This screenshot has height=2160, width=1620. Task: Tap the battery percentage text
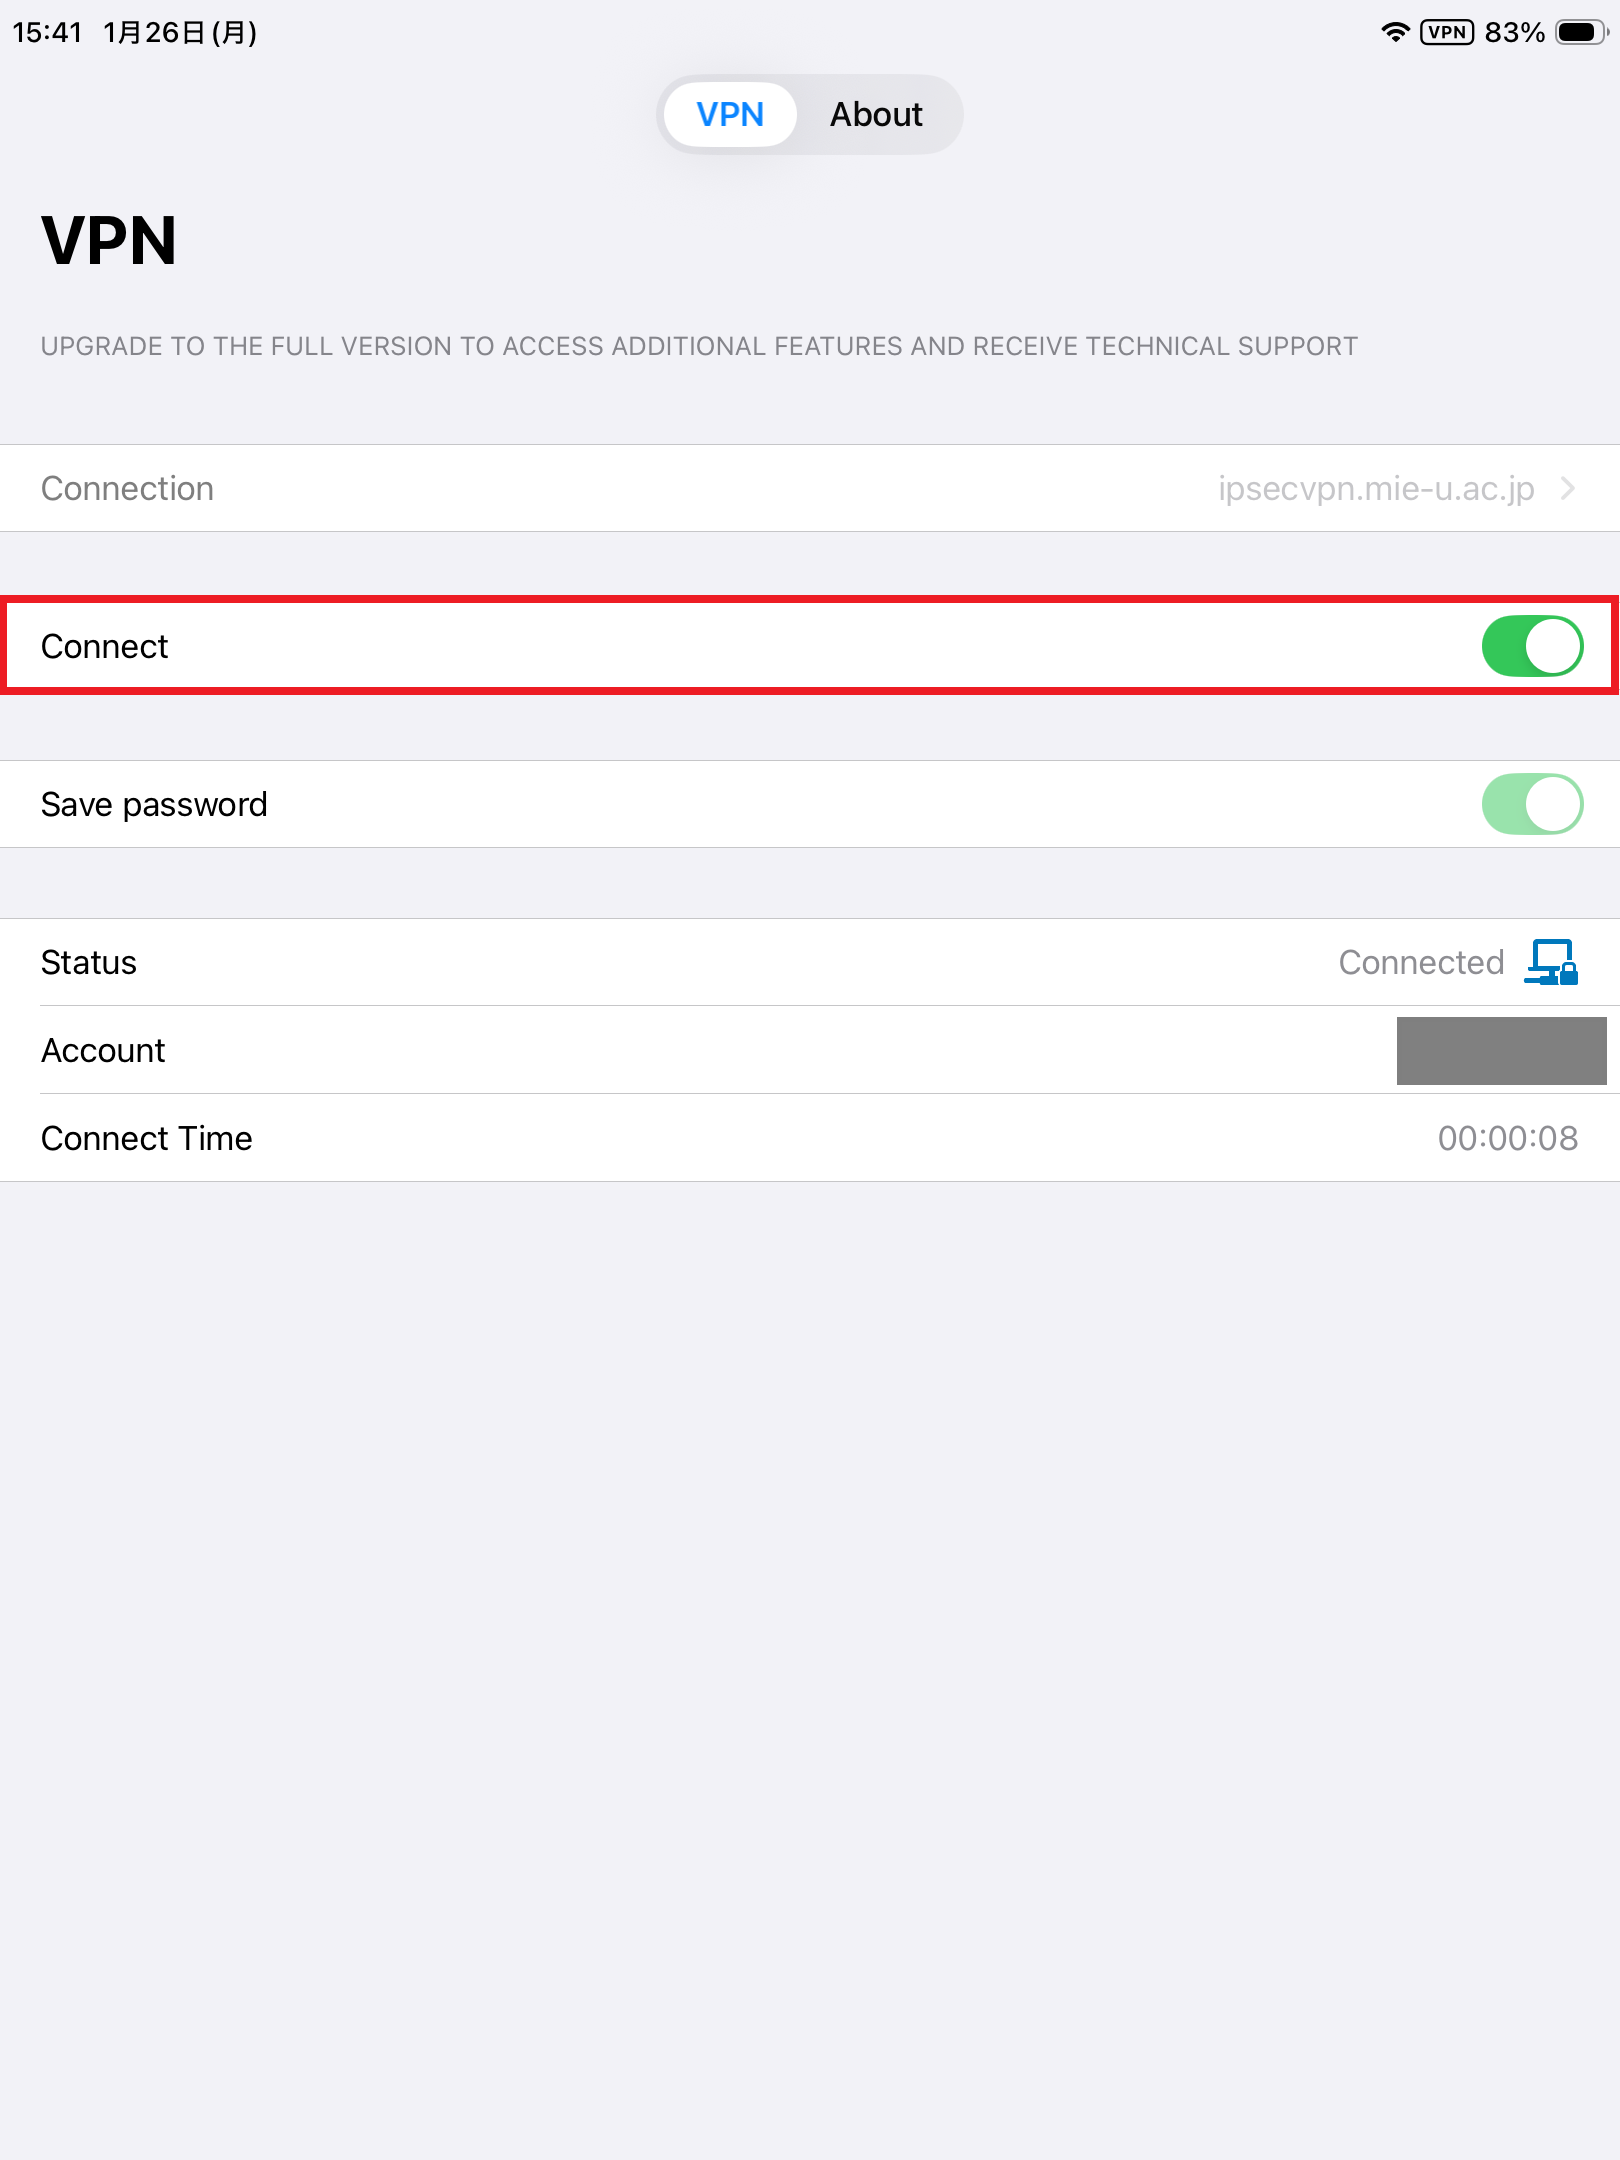pos(1514,32)
